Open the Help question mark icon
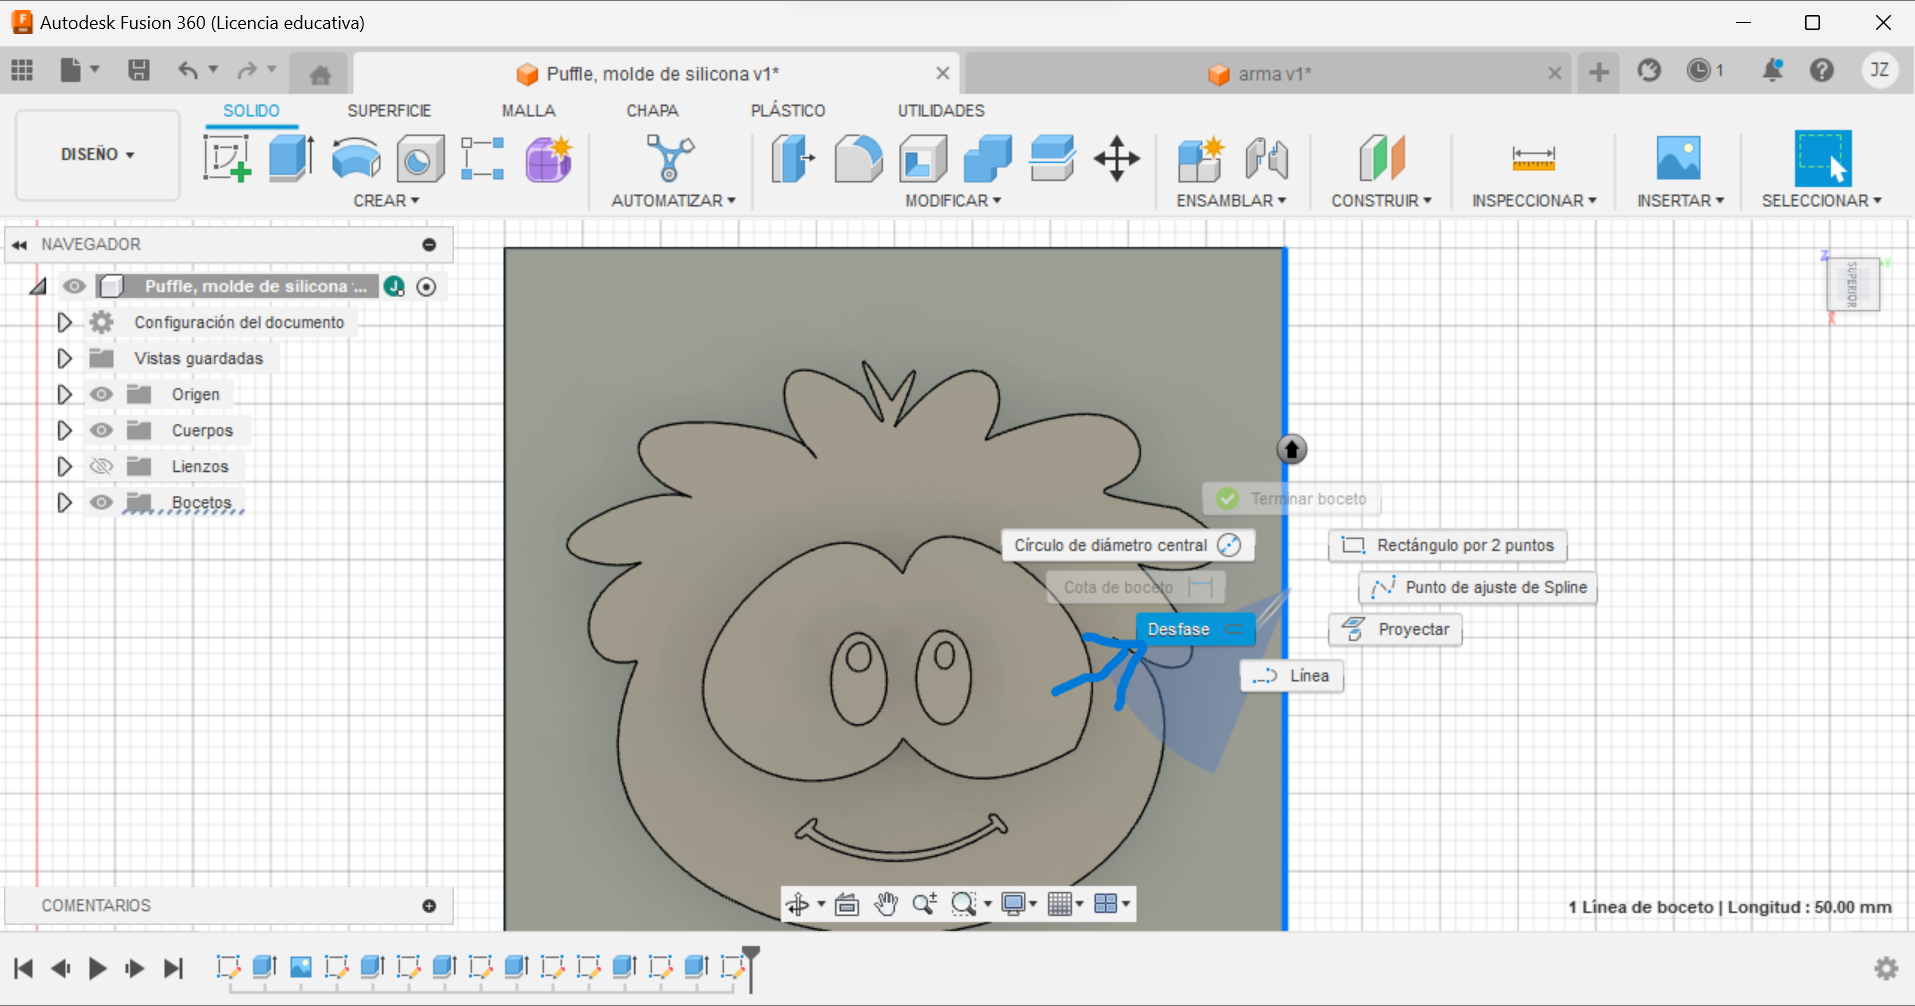Screen dimensions: 1915x1006 (x=1822, y=70)
